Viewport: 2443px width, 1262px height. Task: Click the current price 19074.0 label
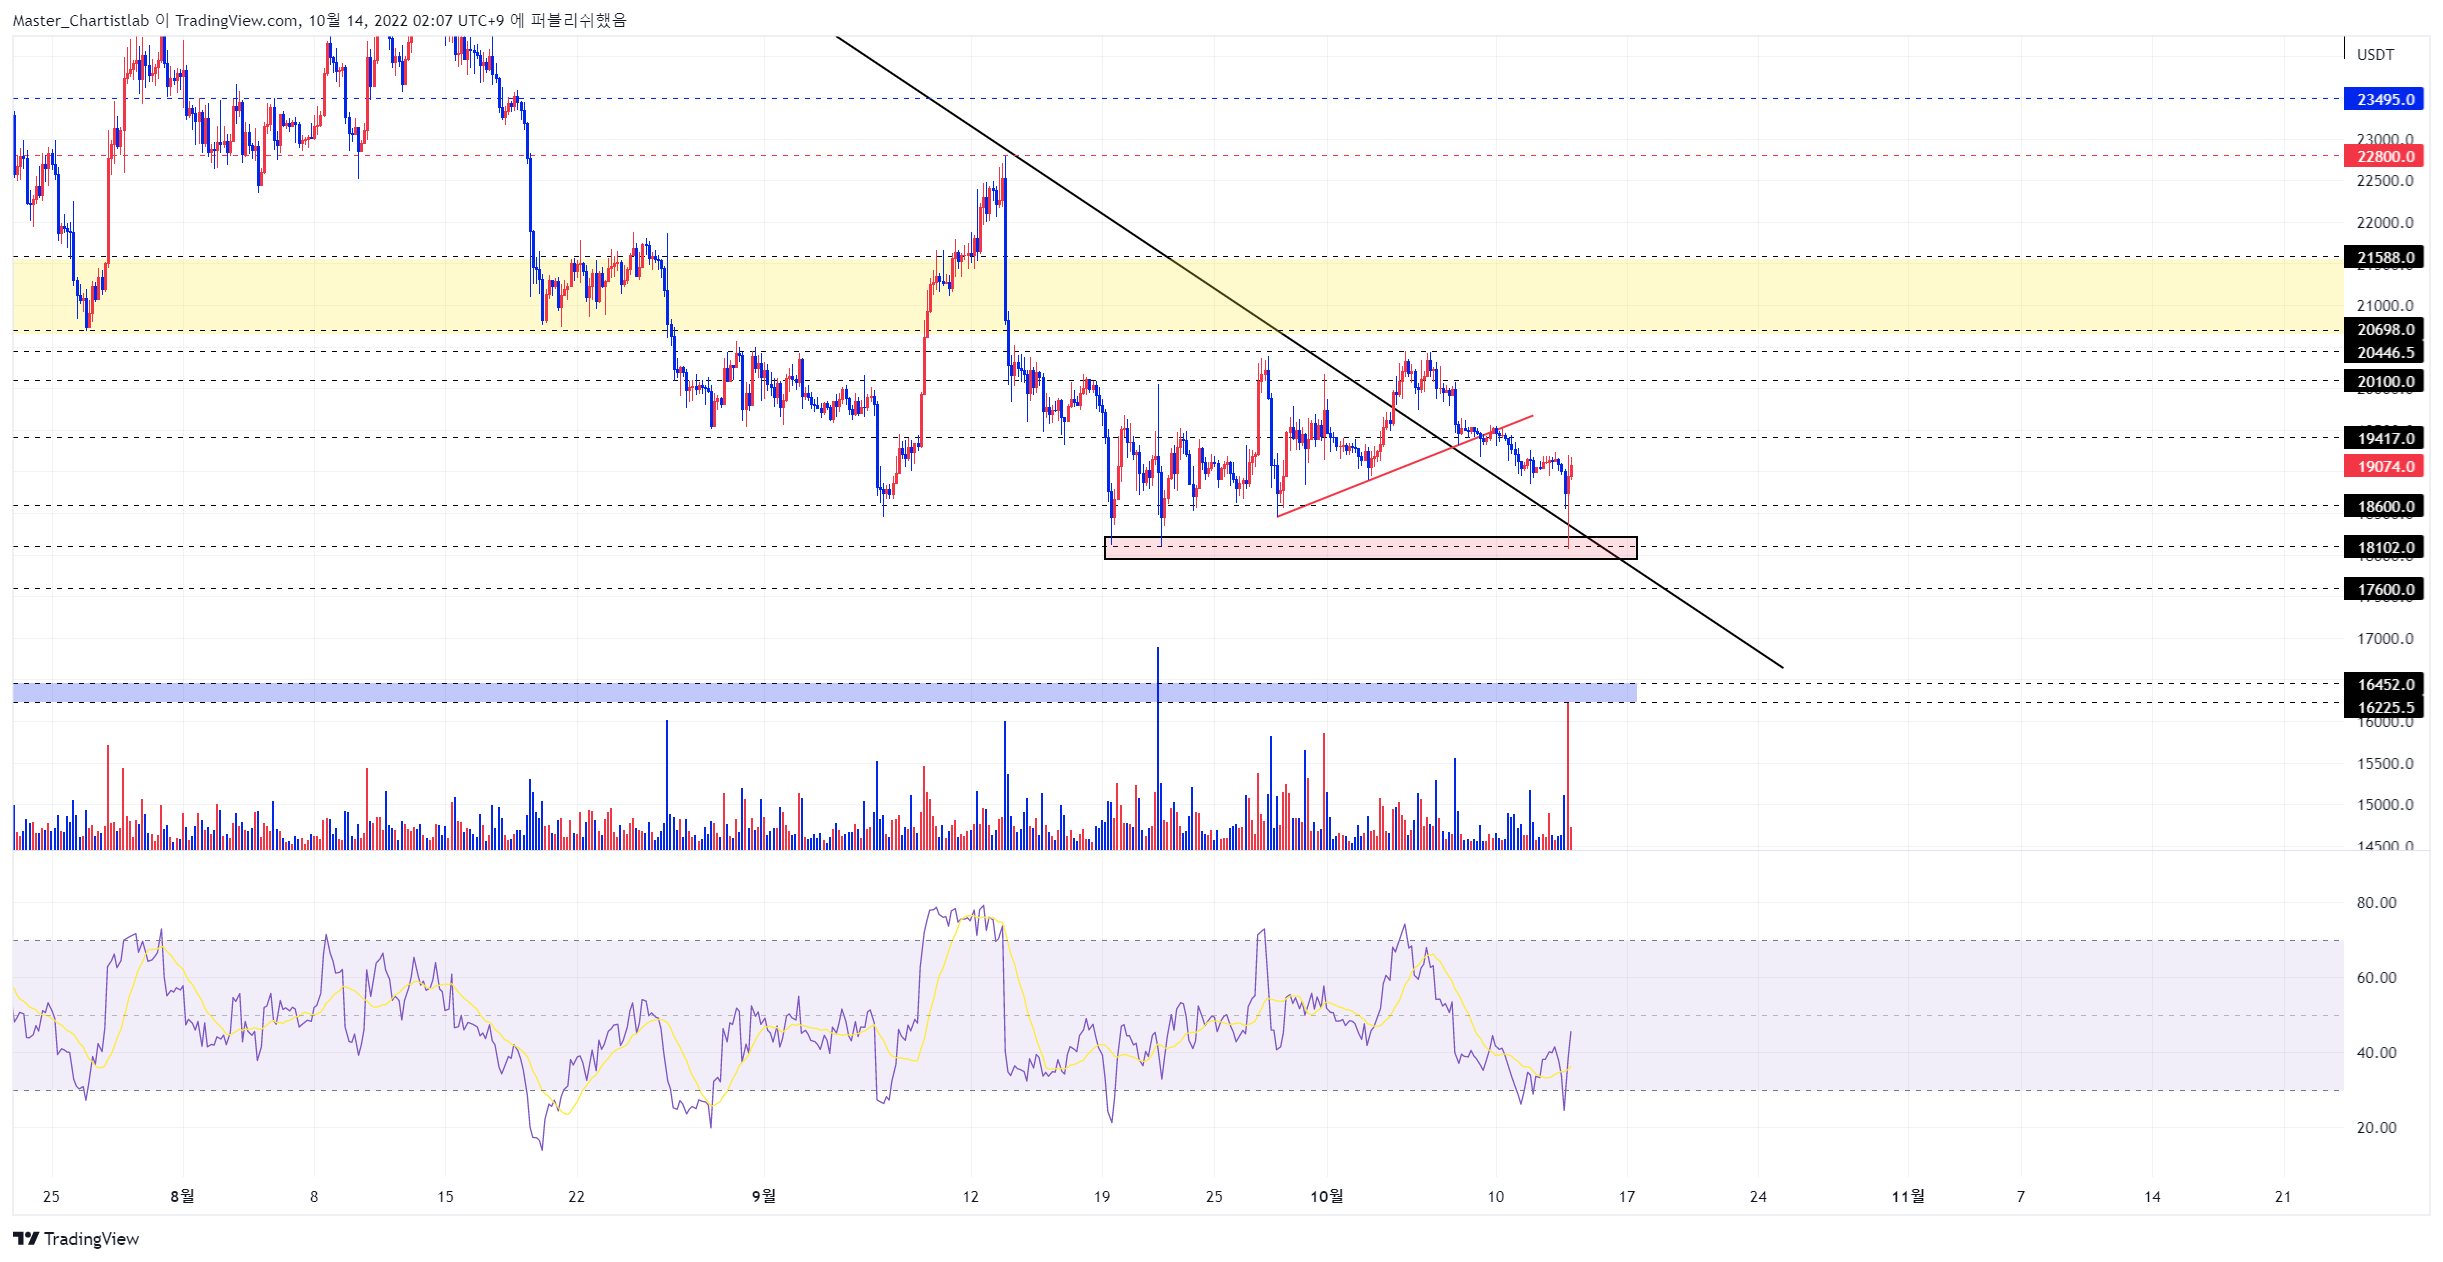point(2384,466)
